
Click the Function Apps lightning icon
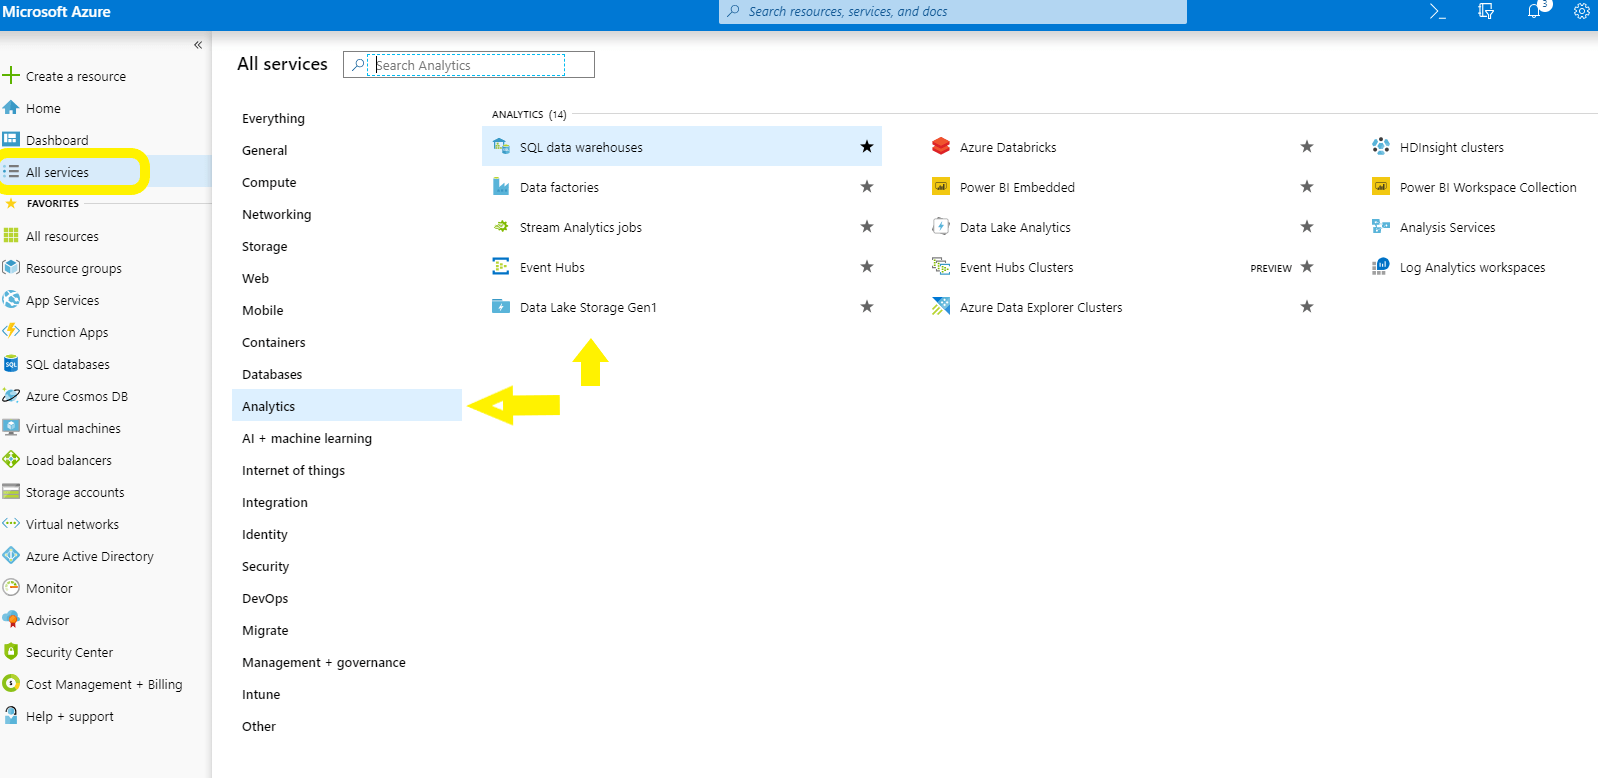click(11, 332)
